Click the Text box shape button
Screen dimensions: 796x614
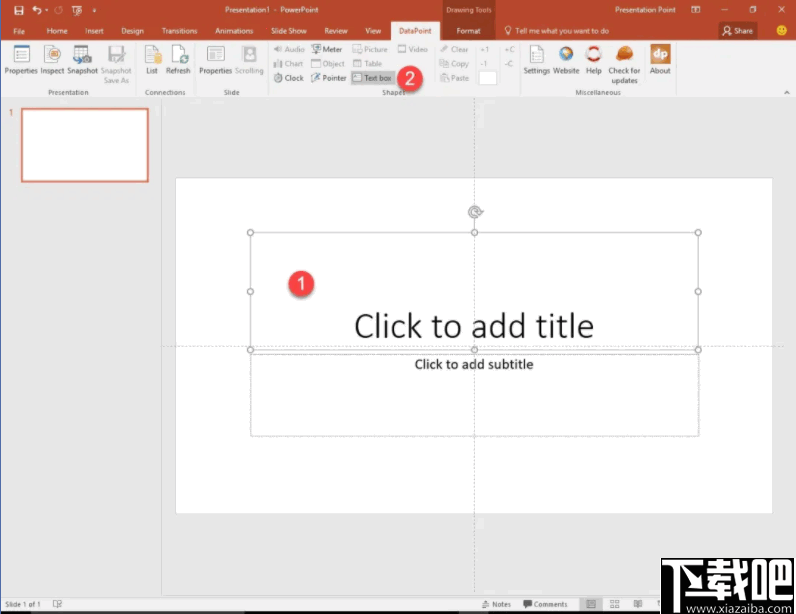tap(373, 78)
